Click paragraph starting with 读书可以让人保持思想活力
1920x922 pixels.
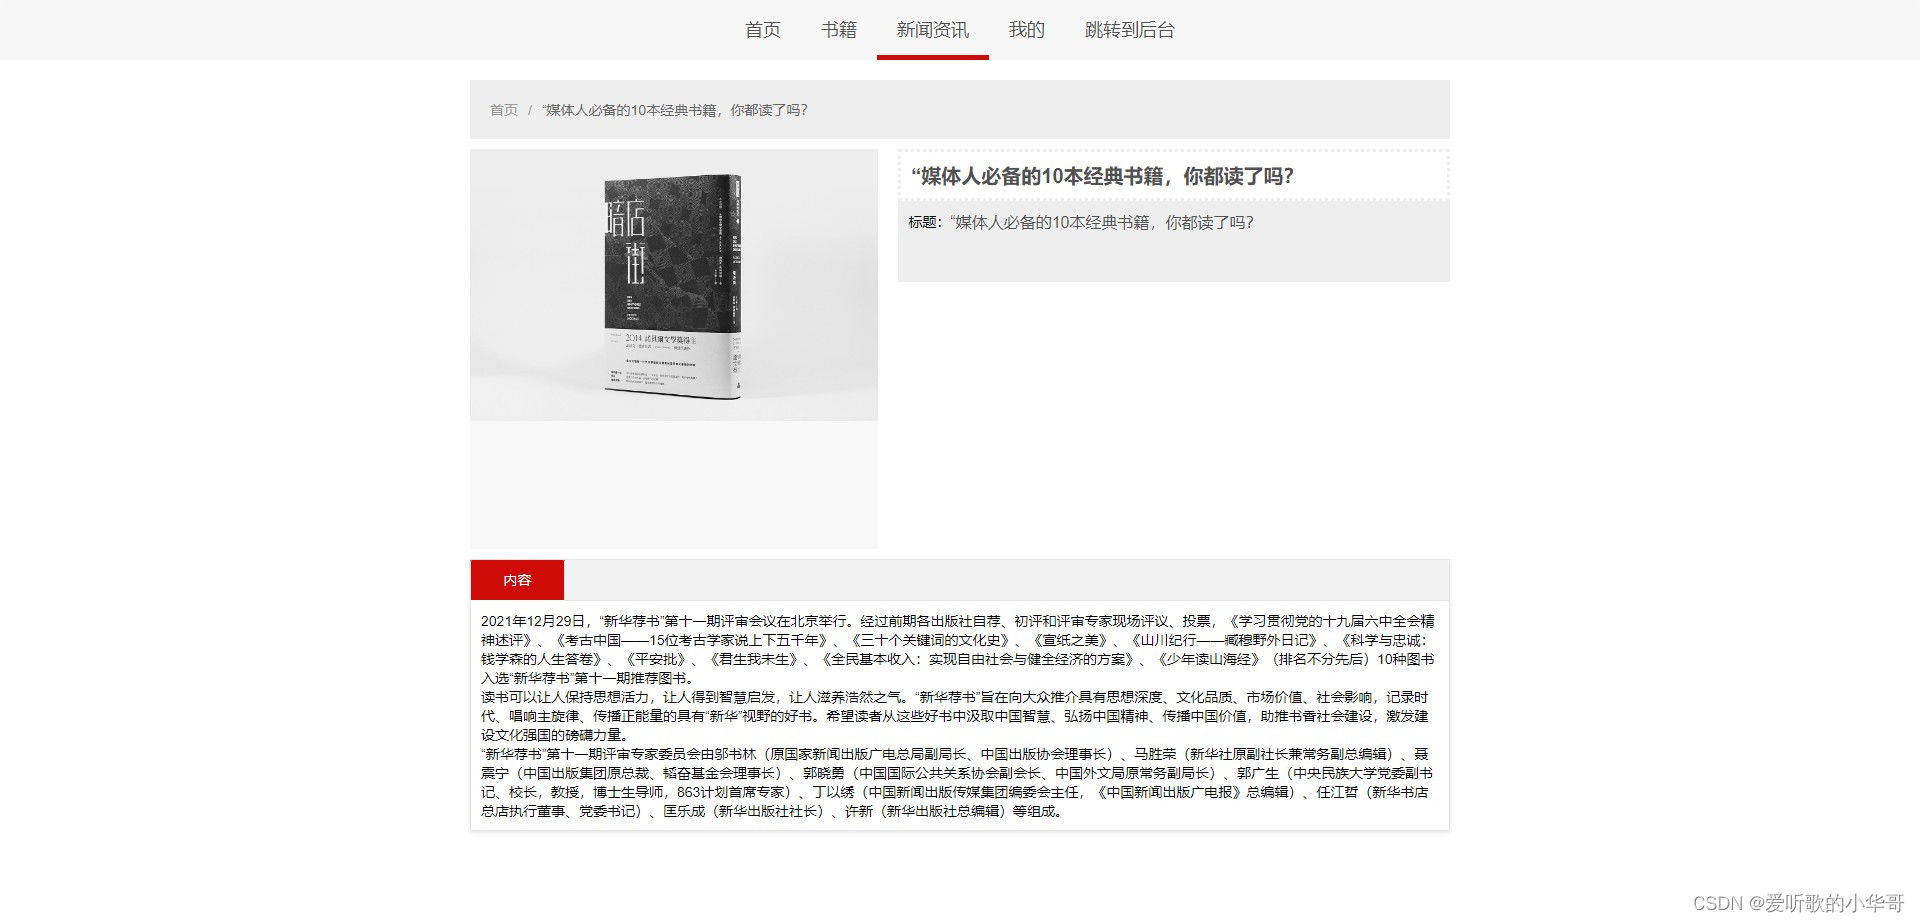955,716
